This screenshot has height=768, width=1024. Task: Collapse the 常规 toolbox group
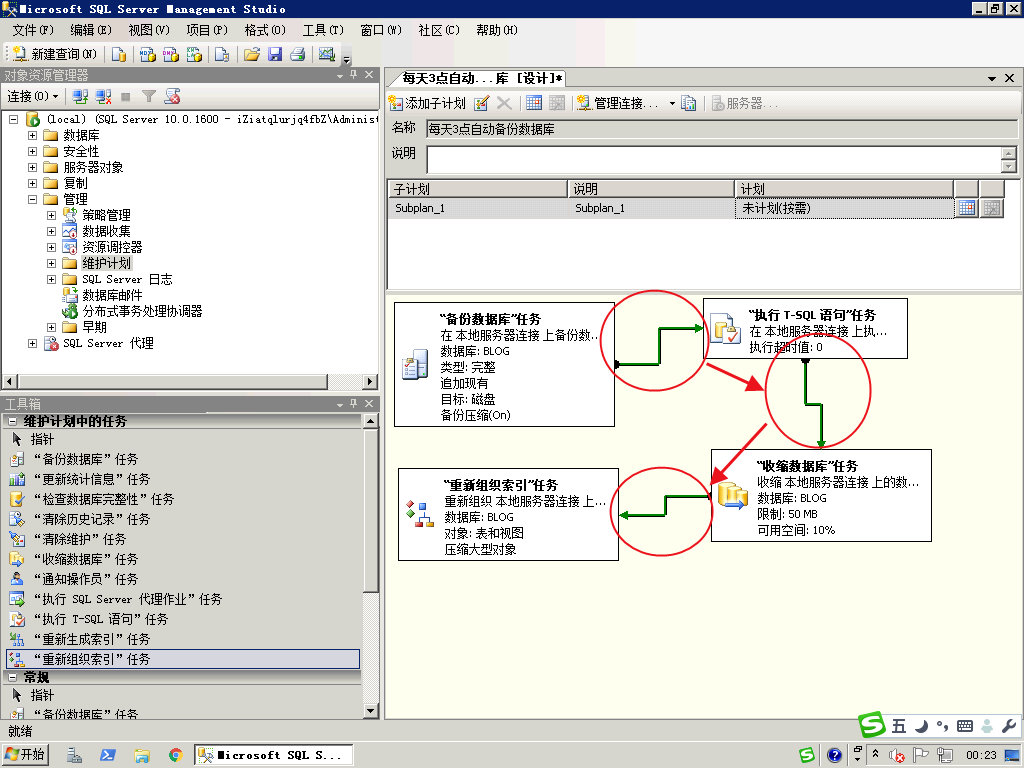pos(12,677)
